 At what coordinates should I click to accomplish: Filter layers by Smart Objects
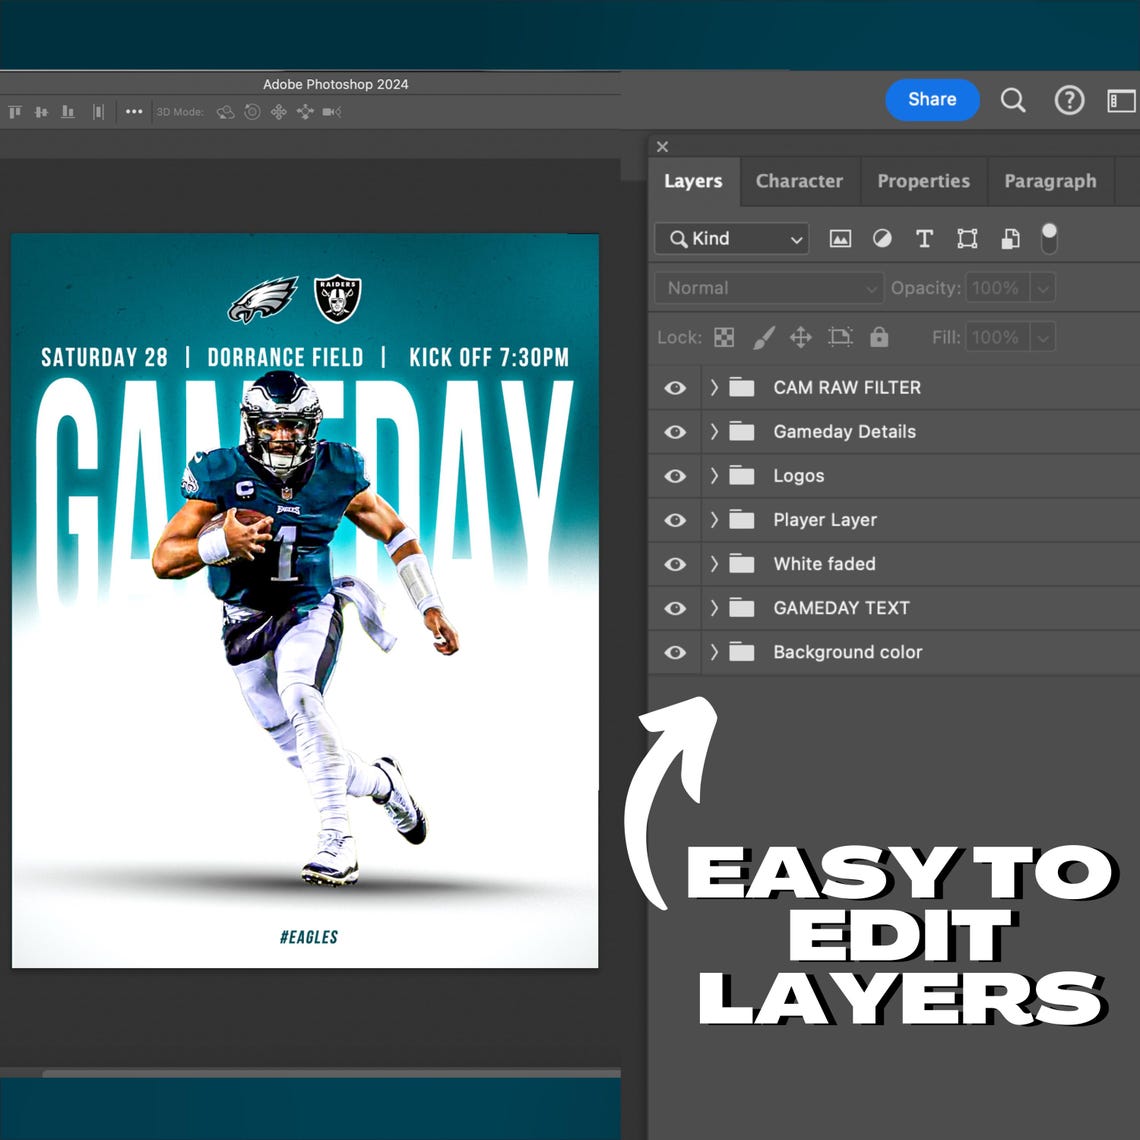click(1009, 238)
